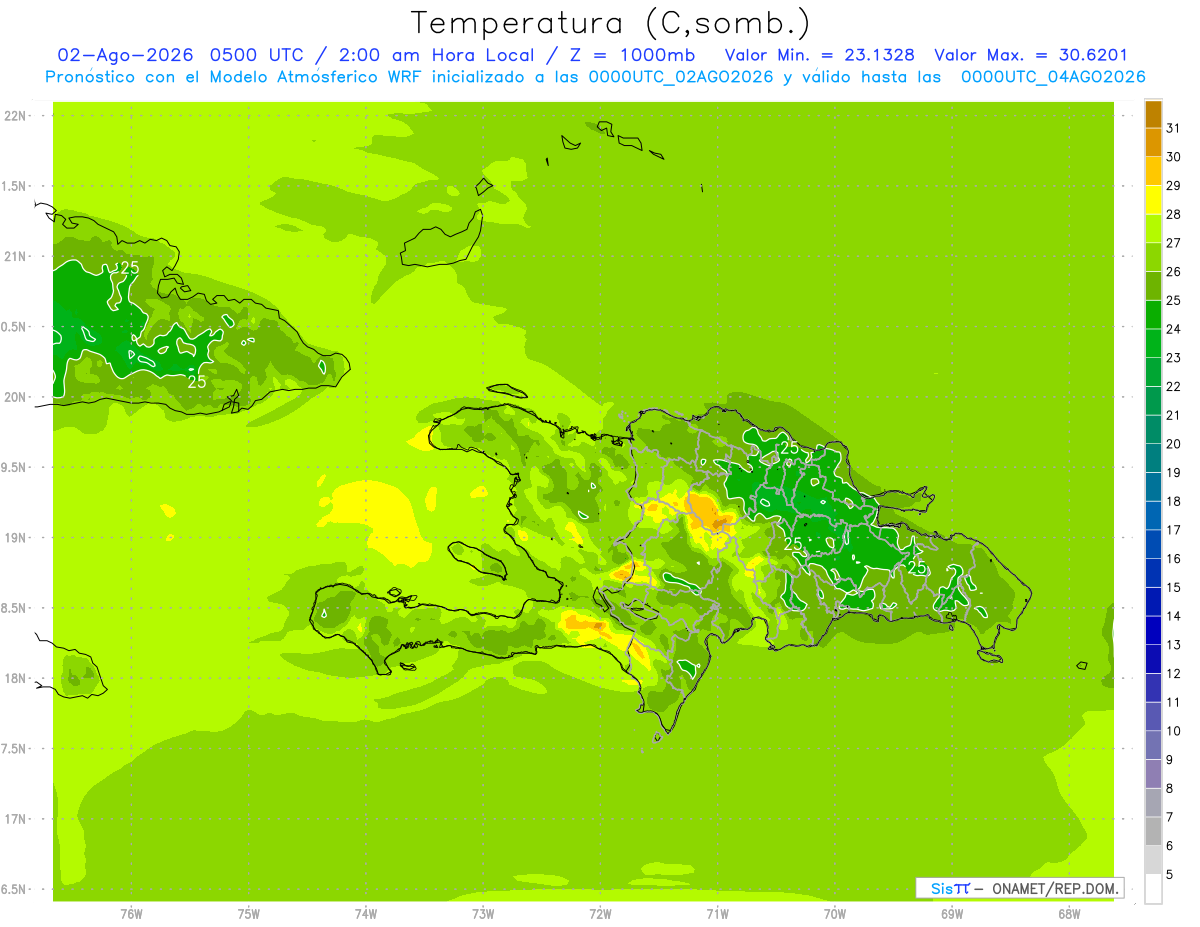Click the 71W longitude axis label
1200x927 pixels.
[x=717, y=914]
